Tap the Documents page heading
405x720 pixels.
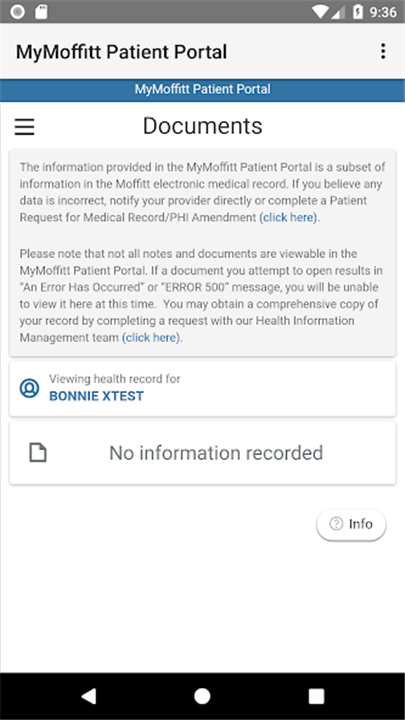(x=202, y=126)
